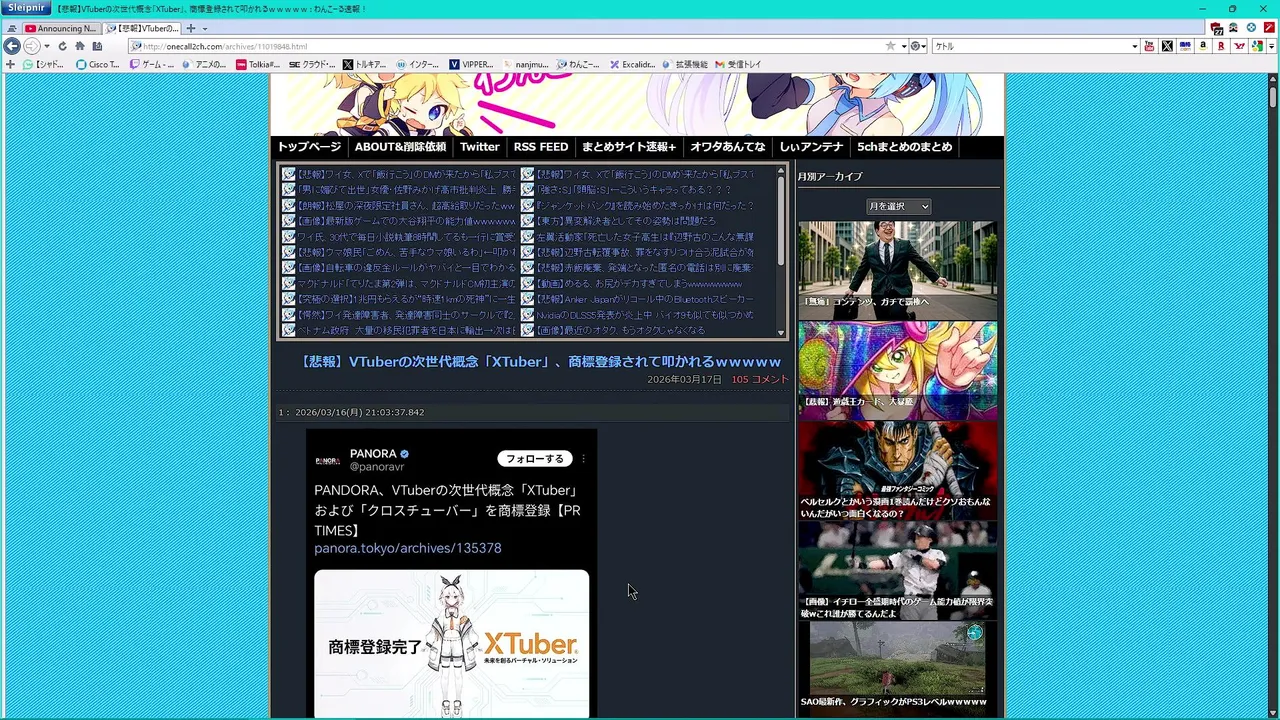
Task: Follow PANORA with フォローする button
Action: click(535, 459)
